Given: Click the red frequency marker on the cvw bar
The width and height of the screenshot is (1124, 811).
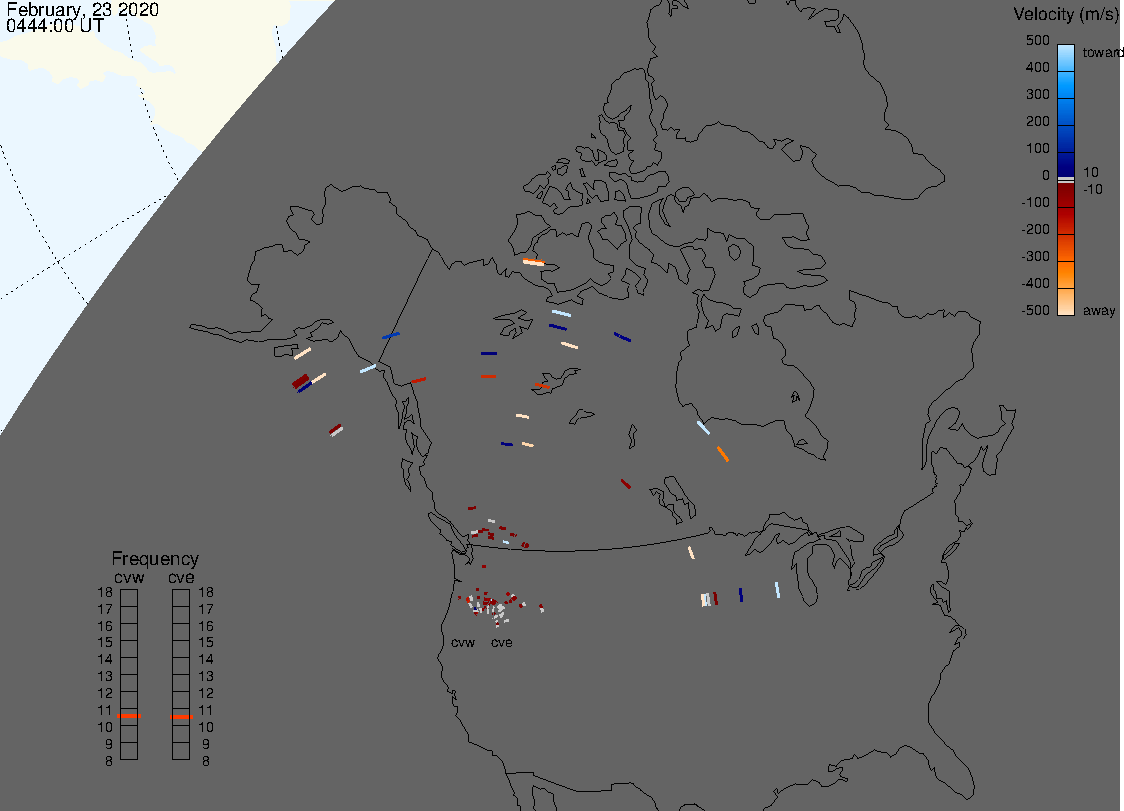Looking at the screenshot, I should pos(129,716).
